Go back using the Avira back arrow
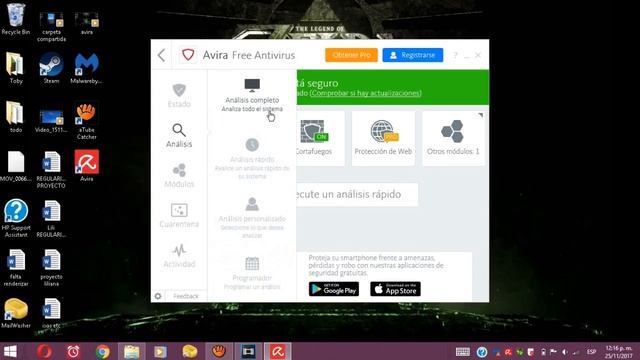The image size is (640, 360). point(162,55)
